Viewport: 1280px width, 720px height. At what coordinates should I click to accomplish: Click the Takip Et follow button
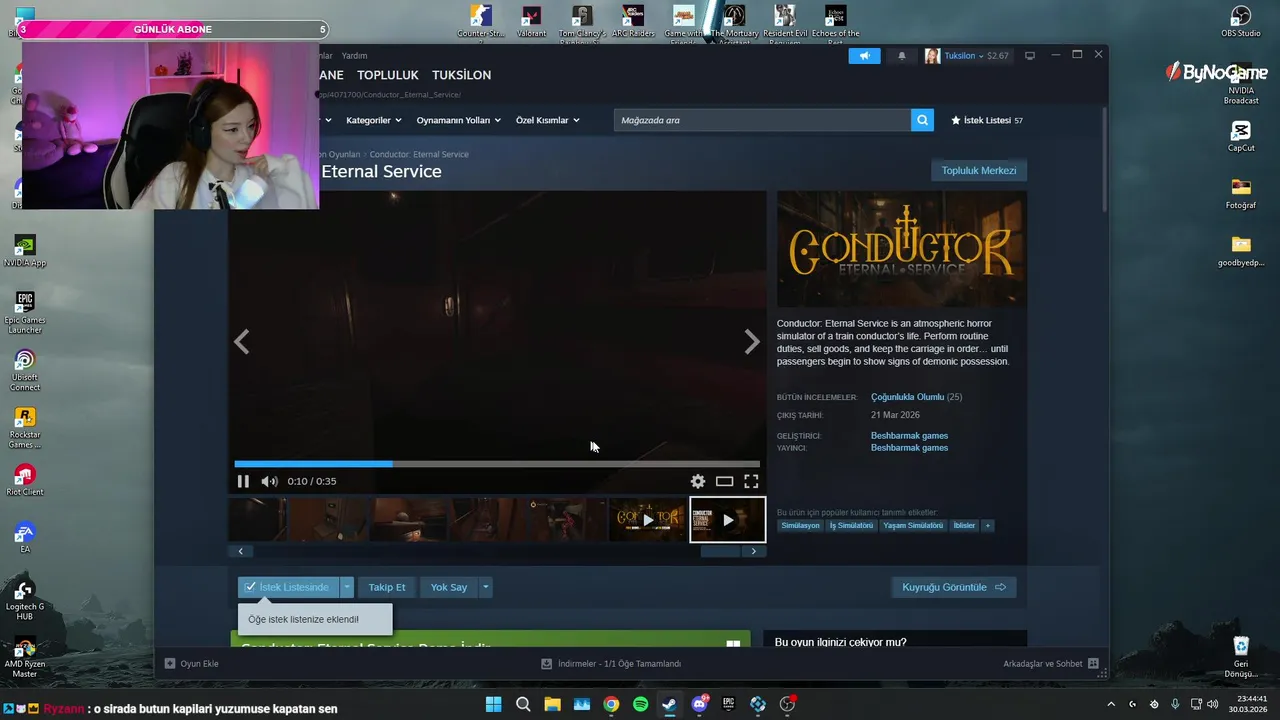[387, 587]
